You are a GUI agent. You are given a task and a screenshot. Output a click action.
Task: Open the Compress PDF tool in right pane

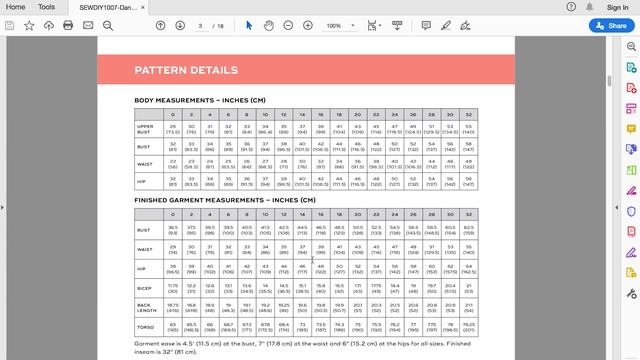[x=631, y=231]
